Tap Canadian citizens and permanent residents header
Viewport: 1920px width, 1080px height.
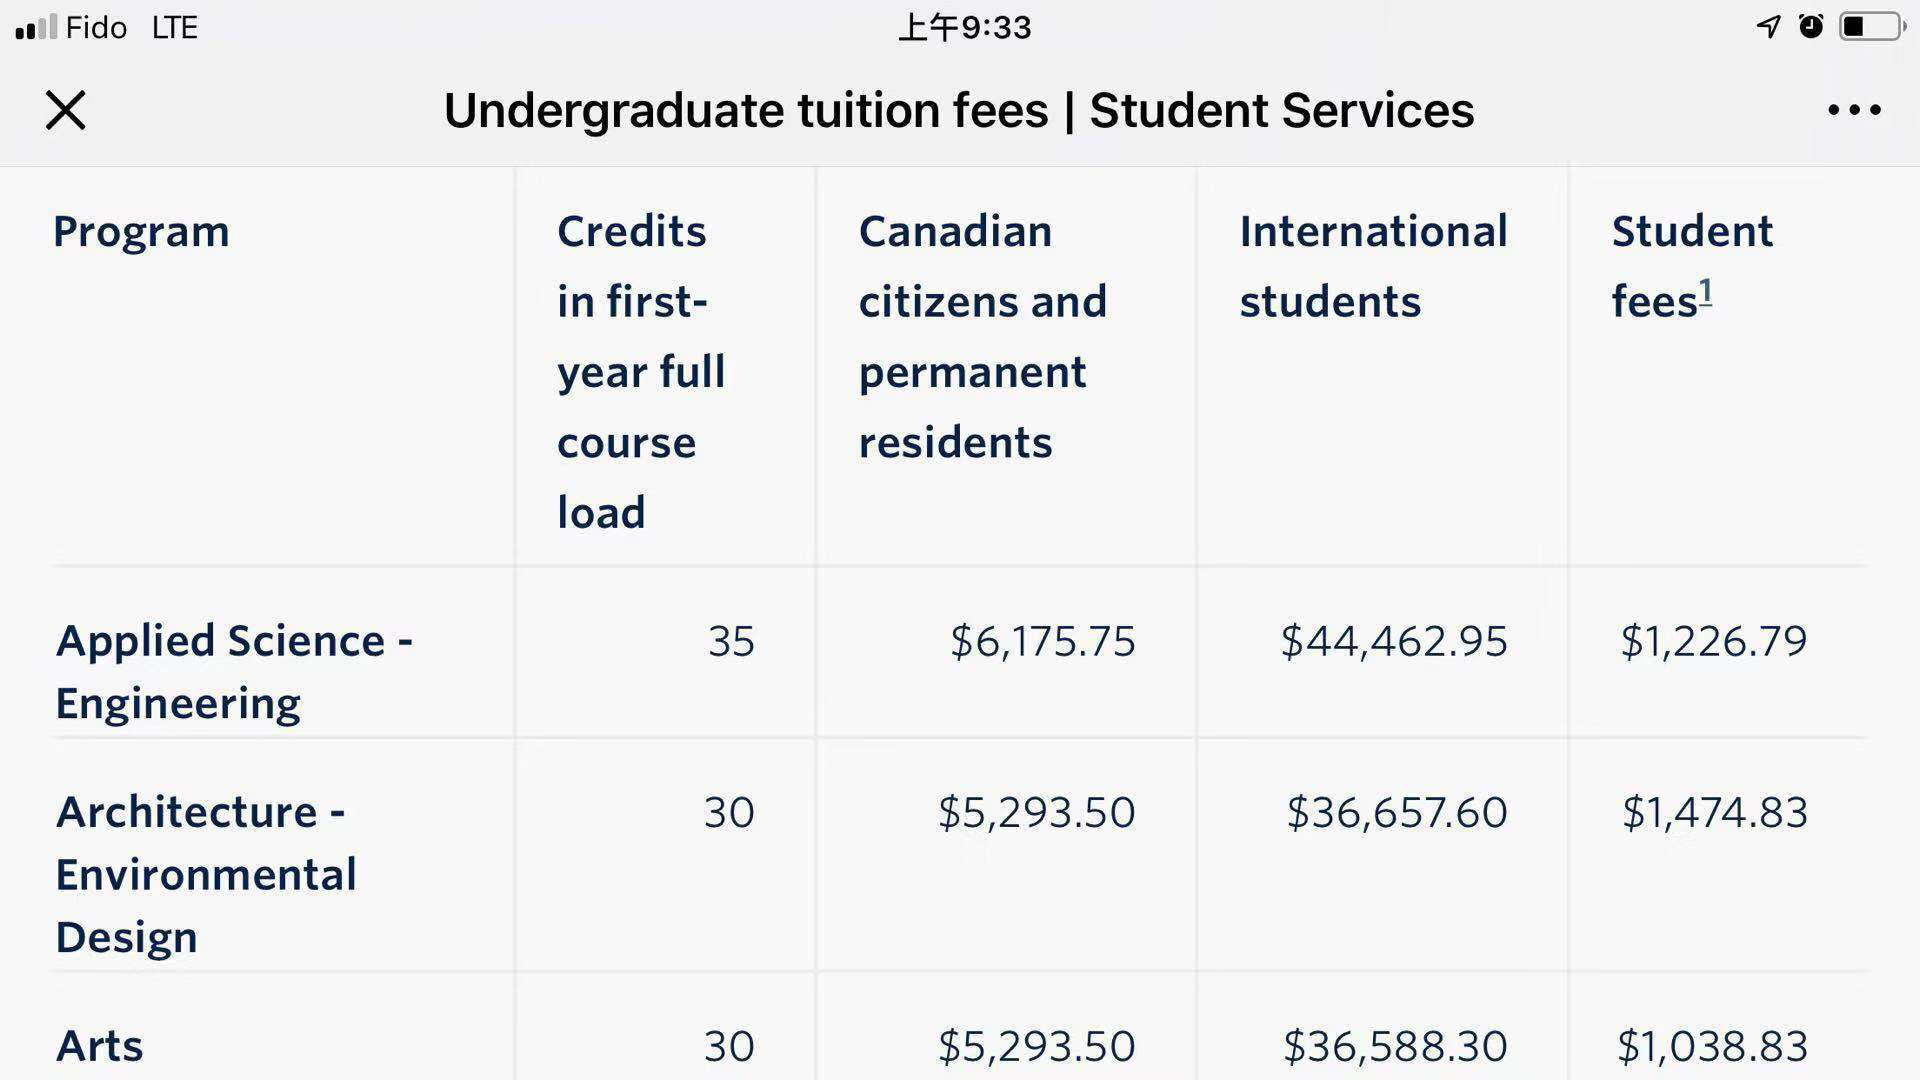tap(982, 337)
